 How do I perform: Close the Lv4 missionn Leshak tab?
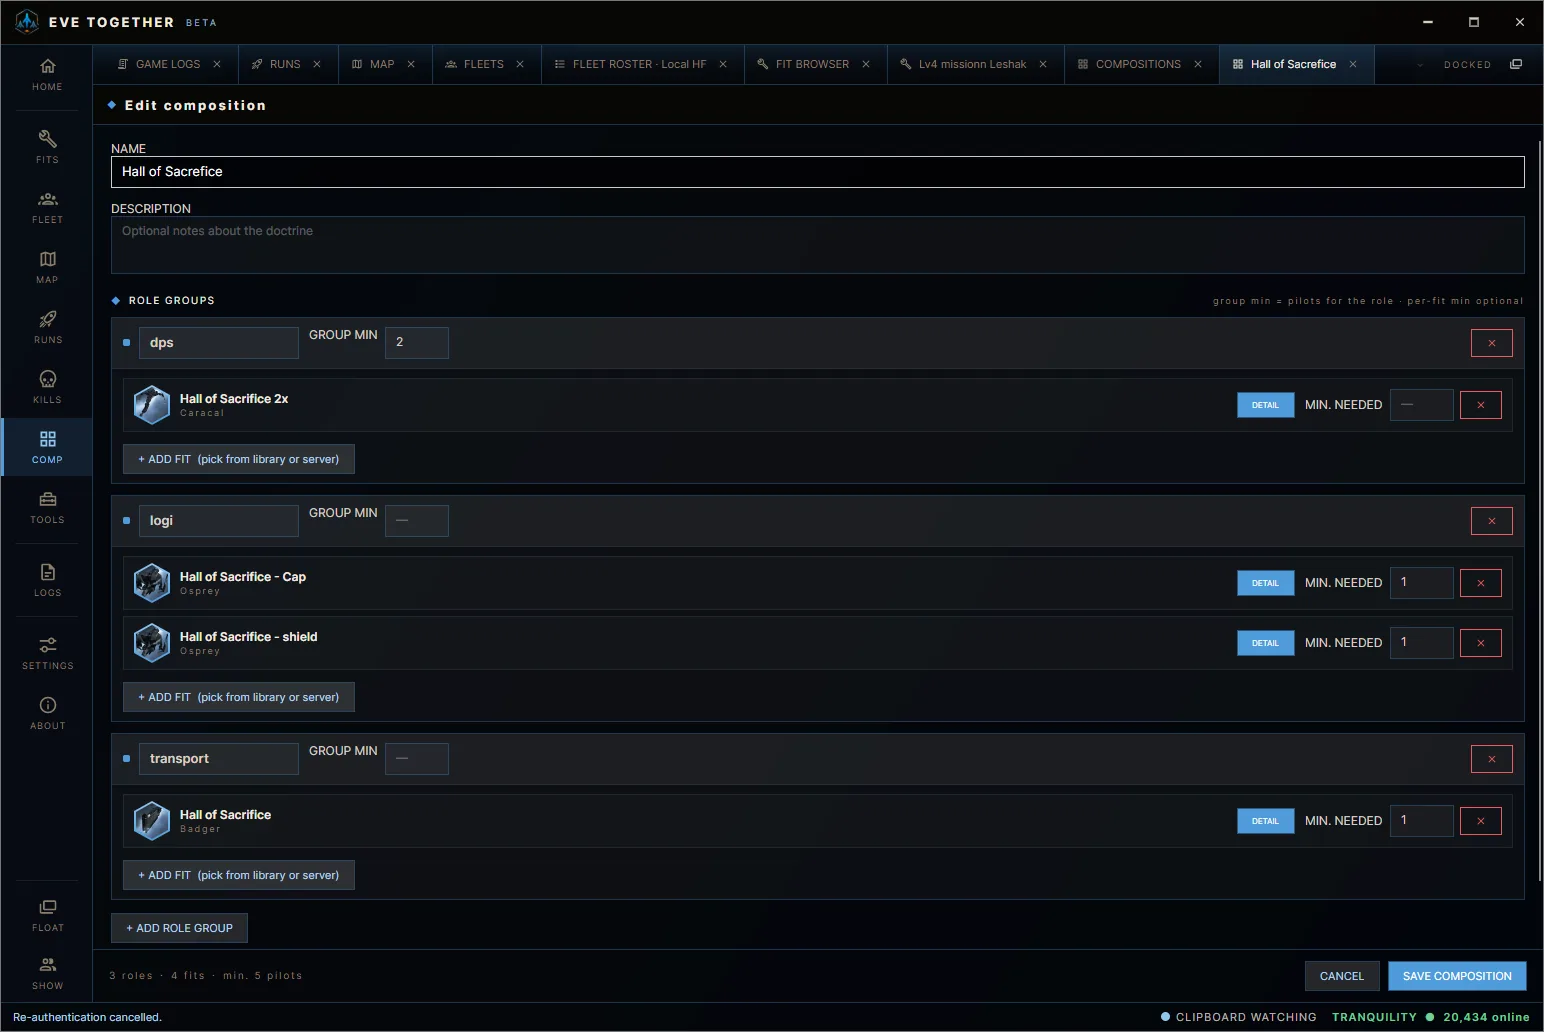pos(1043,64)
